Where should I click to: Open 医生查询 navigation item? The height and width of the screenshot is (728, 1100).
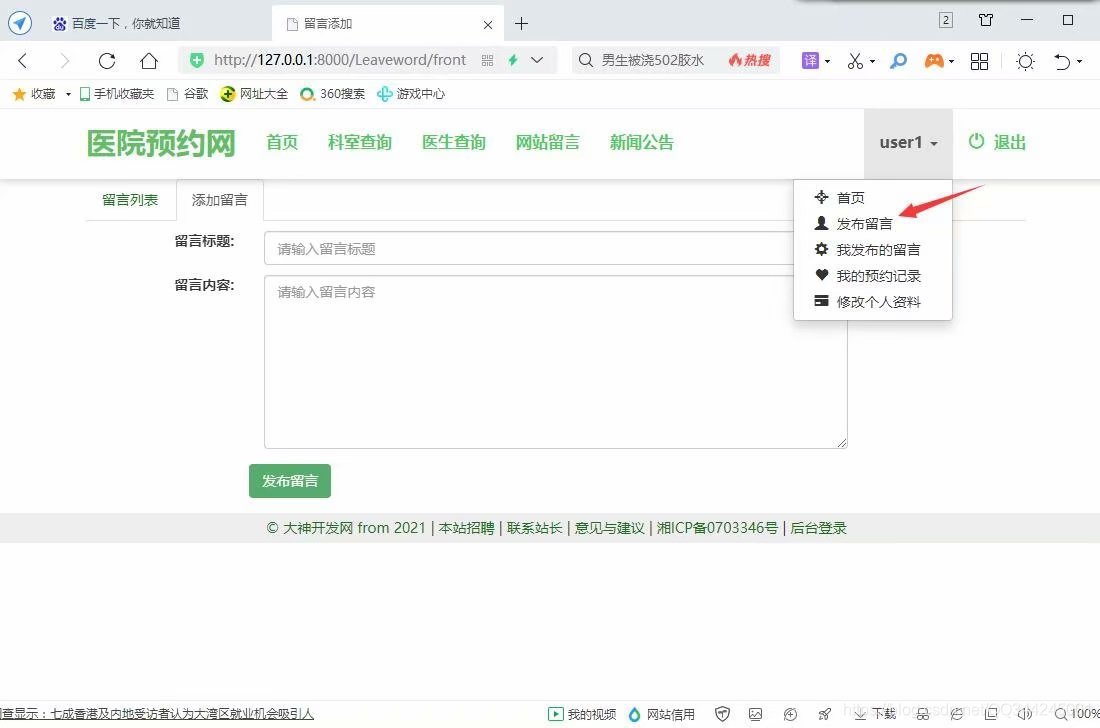point(454,142)
